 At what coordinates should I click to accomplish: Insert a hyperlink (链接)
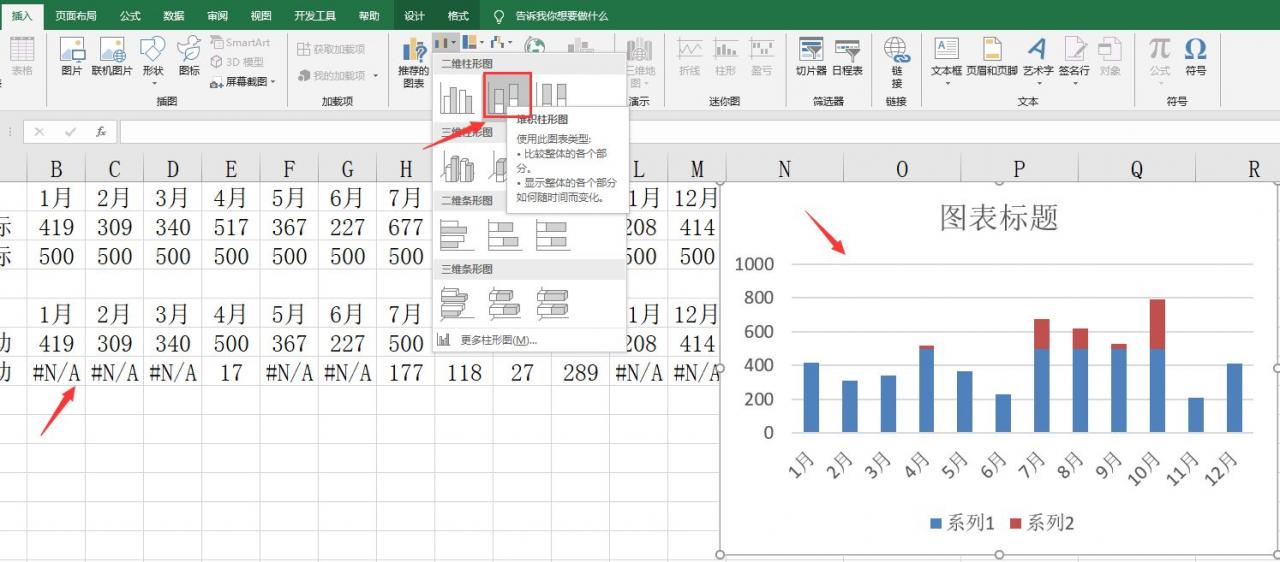tap(896, 63)
